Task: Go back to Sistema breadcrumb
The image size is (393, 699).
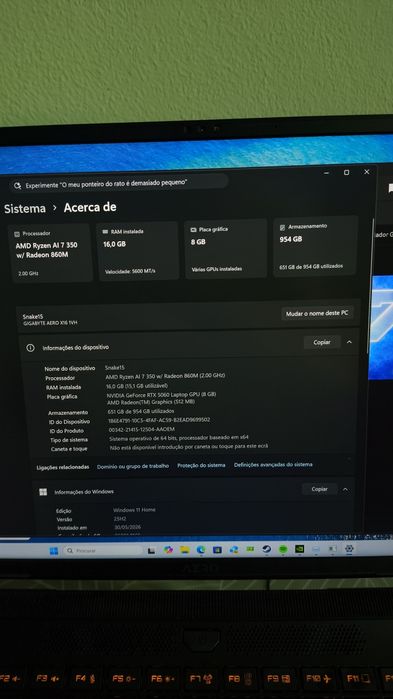Action: point(25,209)
